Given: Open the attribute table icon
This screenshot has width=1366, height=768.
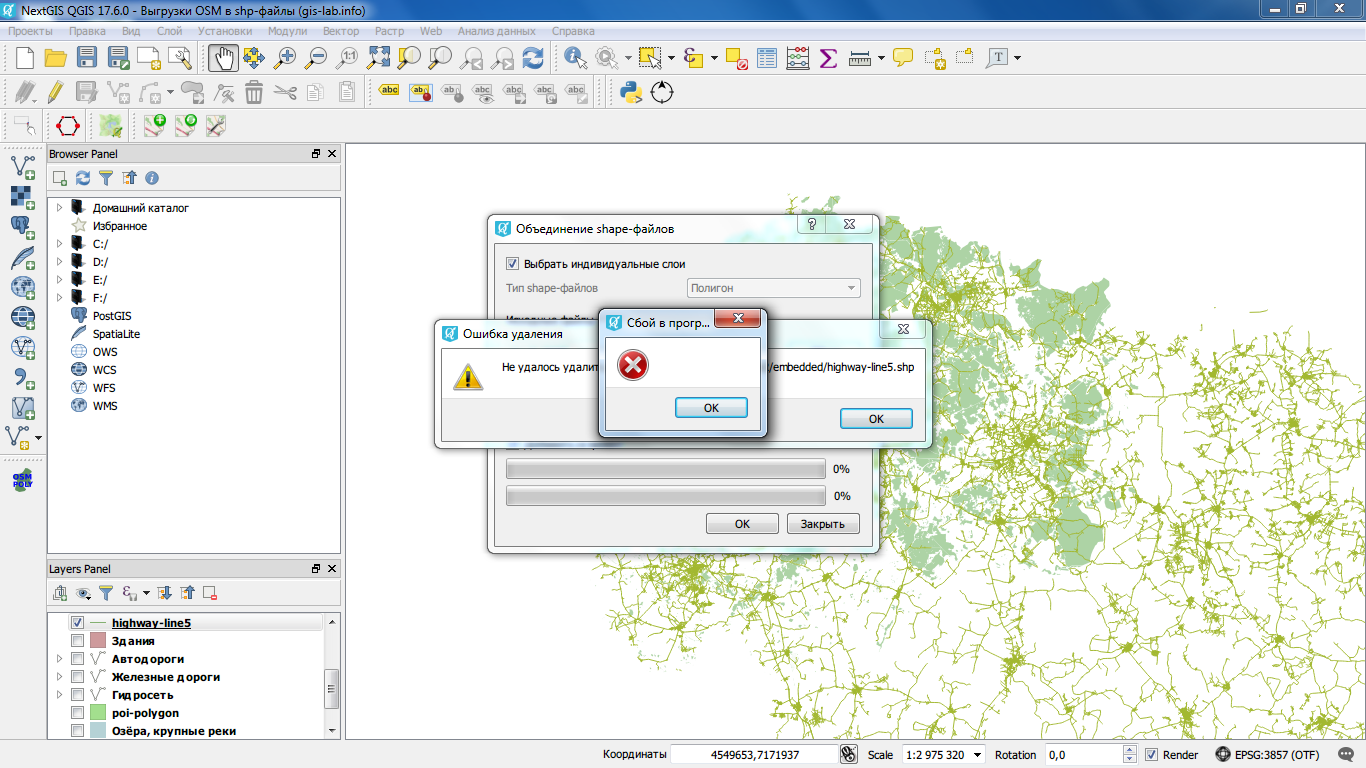Looking at the screenshot, I should click(767, 58).
